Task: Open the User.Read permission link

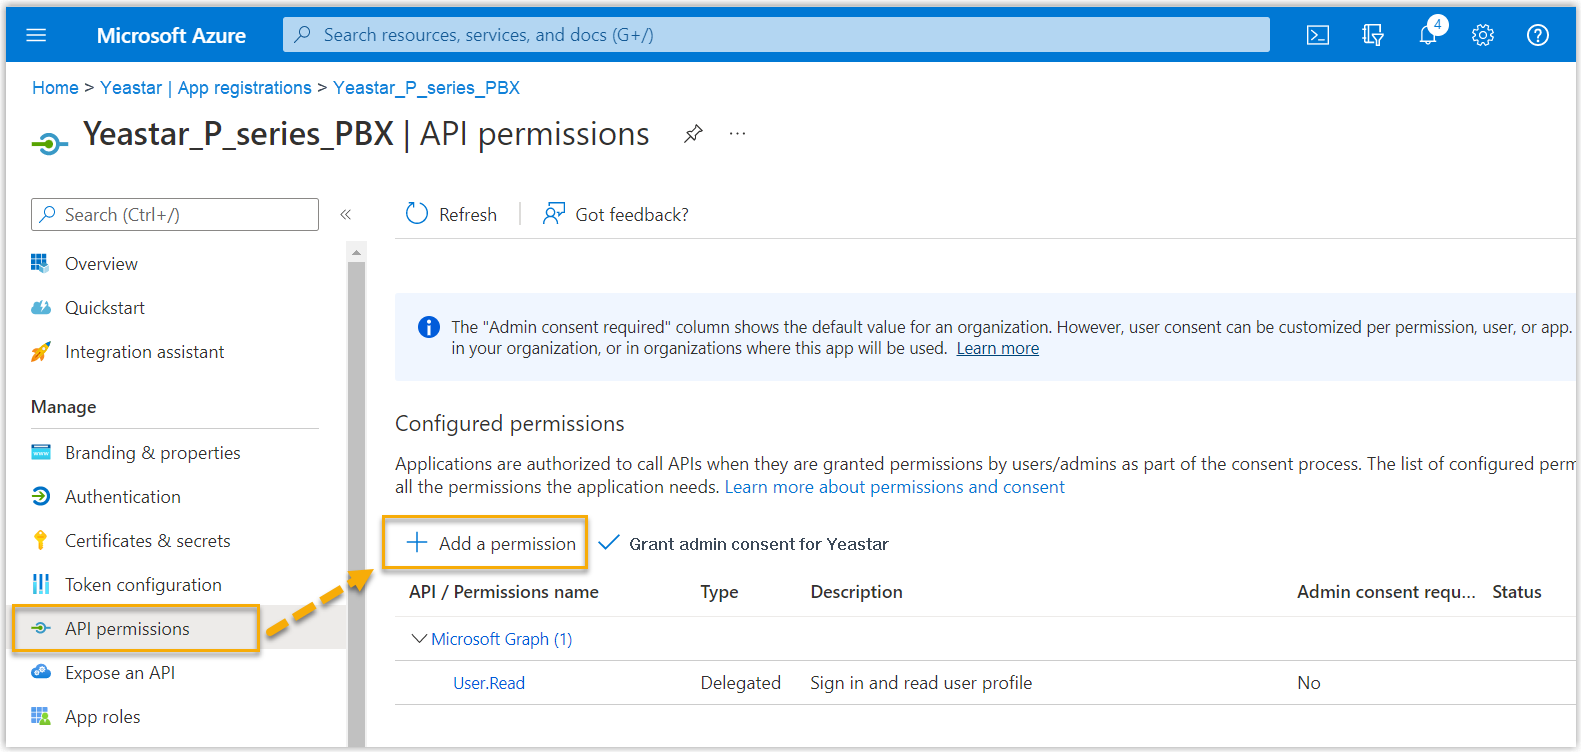Action: pyautogui.click(x=488, y=683)
